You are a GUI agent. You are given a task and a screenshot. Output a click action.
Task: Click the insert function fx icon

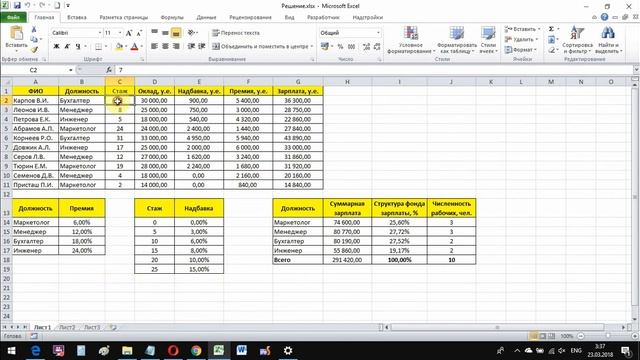pos(109,70)
